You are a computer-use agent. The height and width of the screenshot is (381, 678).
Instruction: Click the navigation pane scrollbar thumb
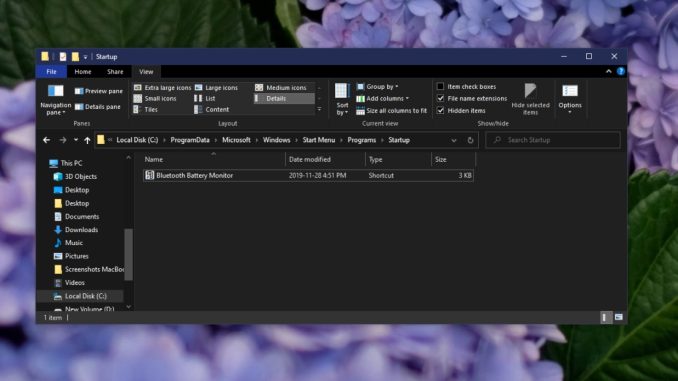[x=128, y=254]
